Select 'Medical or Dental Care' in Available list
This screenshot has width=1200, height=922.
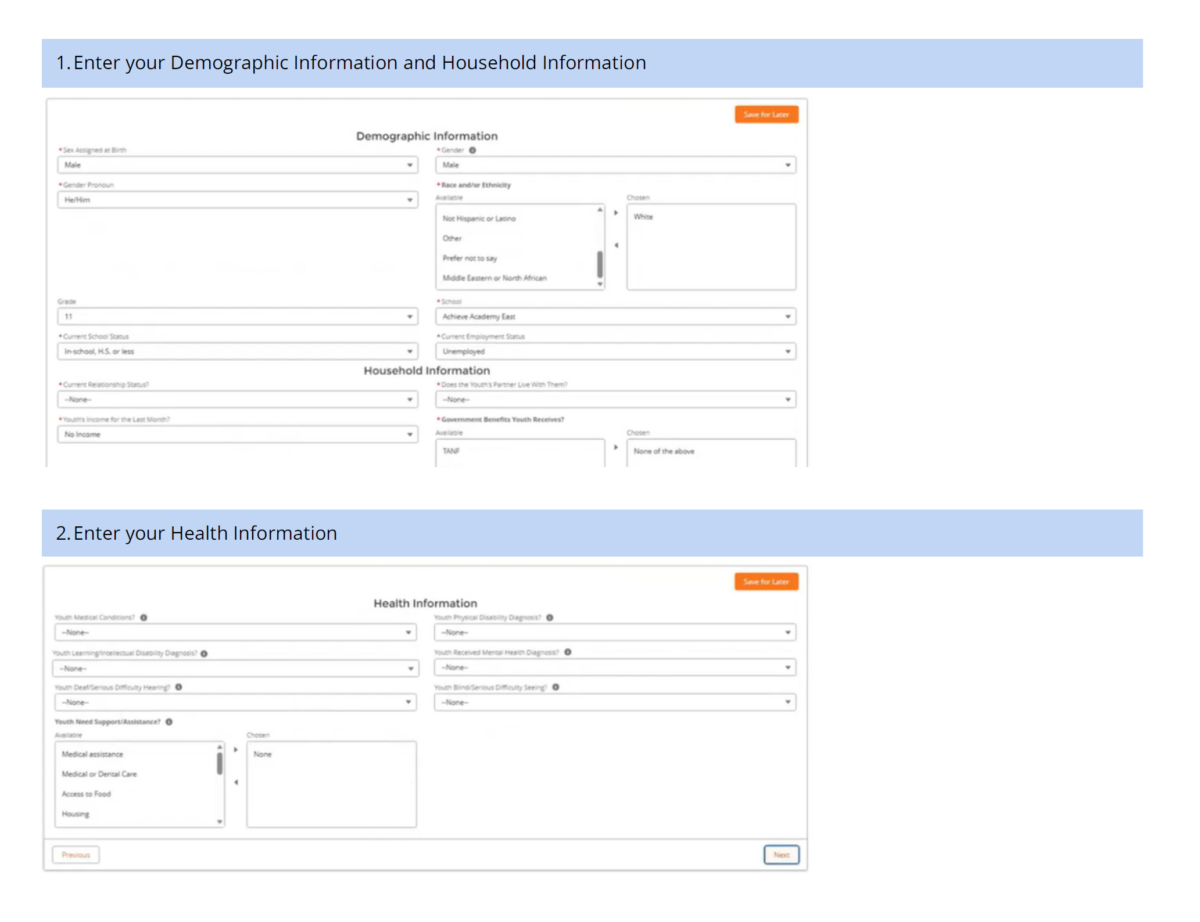[100, 774]
